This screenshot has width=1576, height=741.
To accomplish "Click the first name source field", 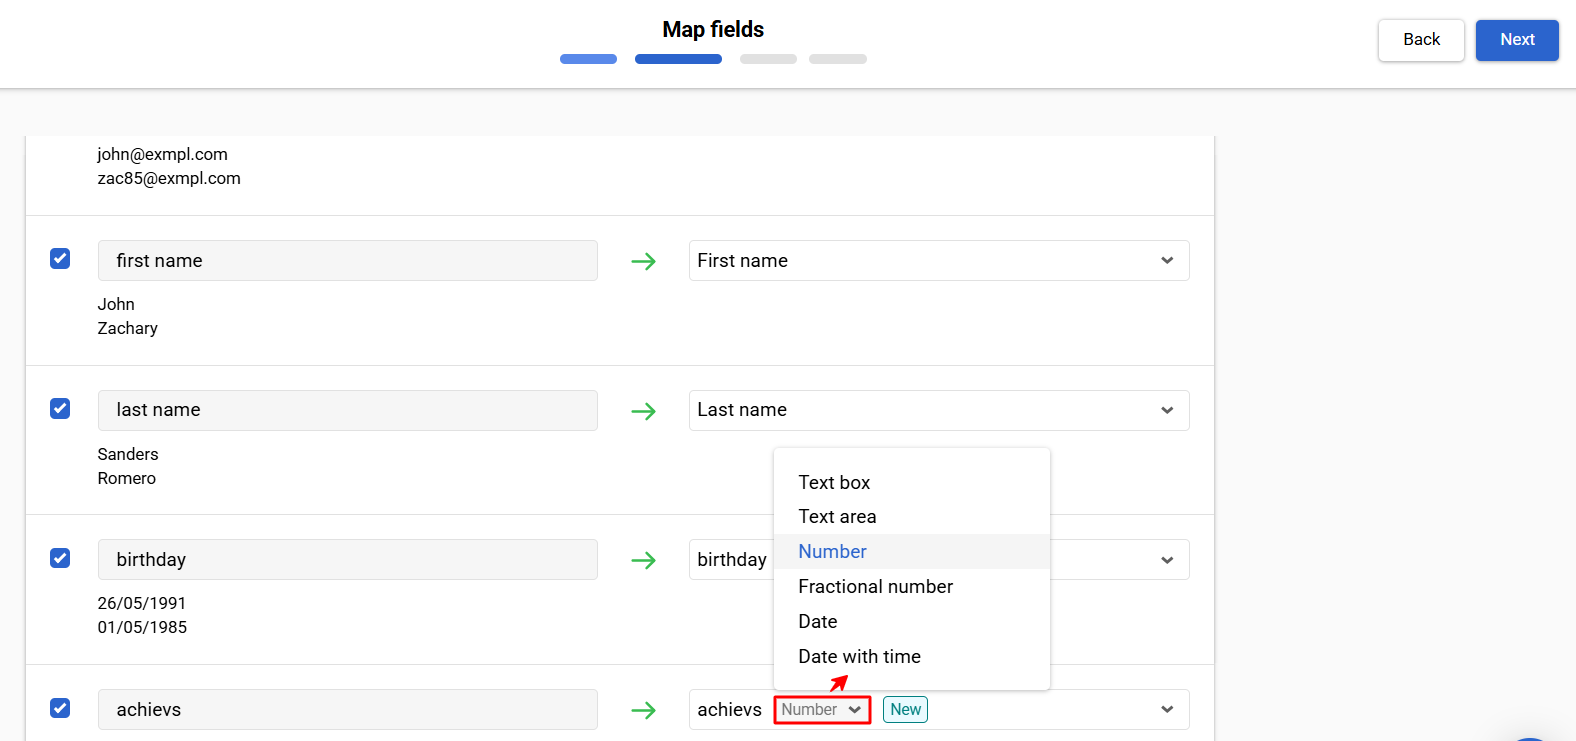I will click(348, 260).
